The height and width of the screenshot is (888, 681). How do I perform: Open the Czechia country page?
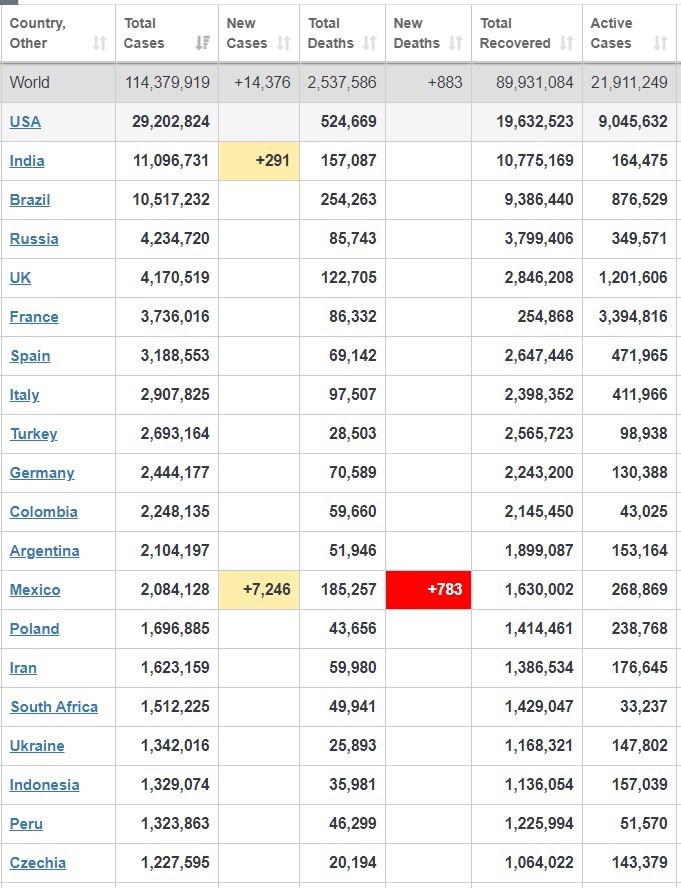tap(38, 862)
